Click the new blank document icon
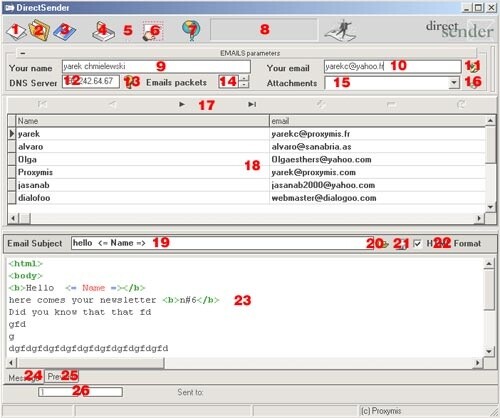The height and width of the screenshot is (418, 500). 16,32
